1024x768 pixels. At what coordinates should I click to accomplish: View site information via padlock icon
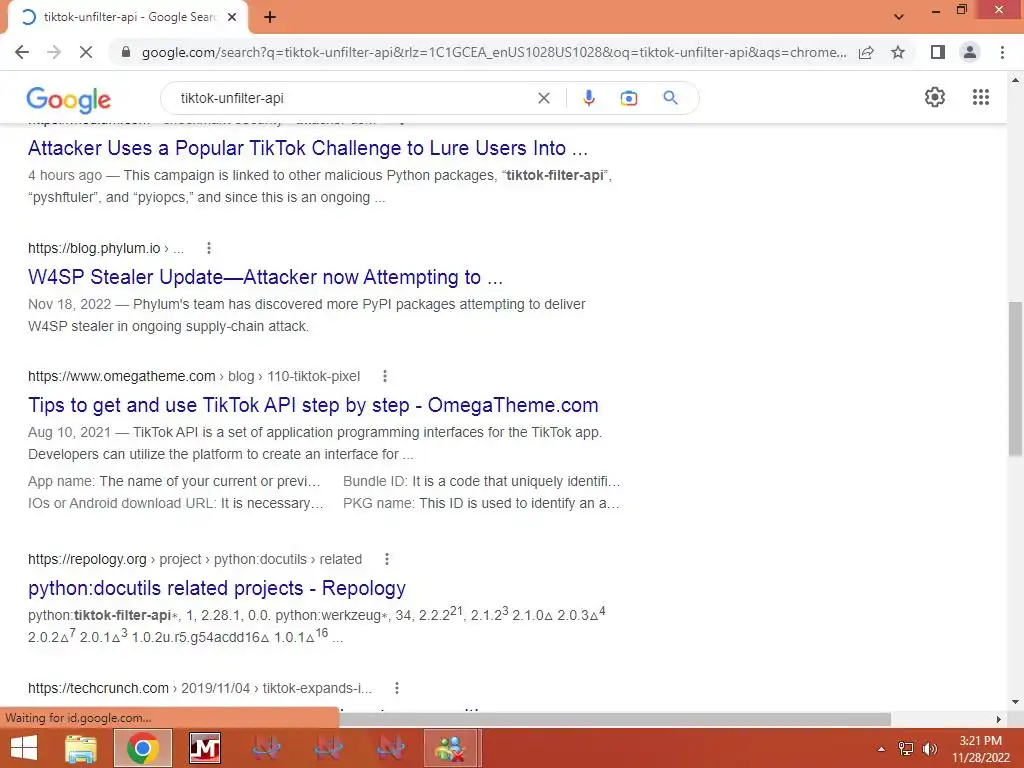[x=126, y=52]
